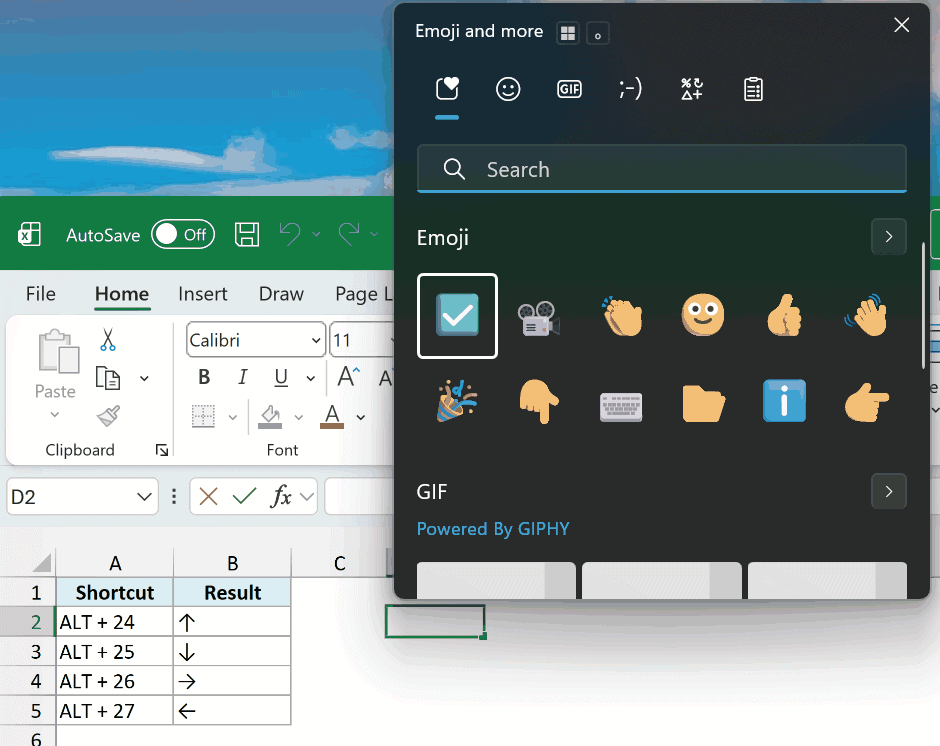The height and width of the screenshot is (746, 940).
Task: Click the emoji Search field
Action: (661, 169)
